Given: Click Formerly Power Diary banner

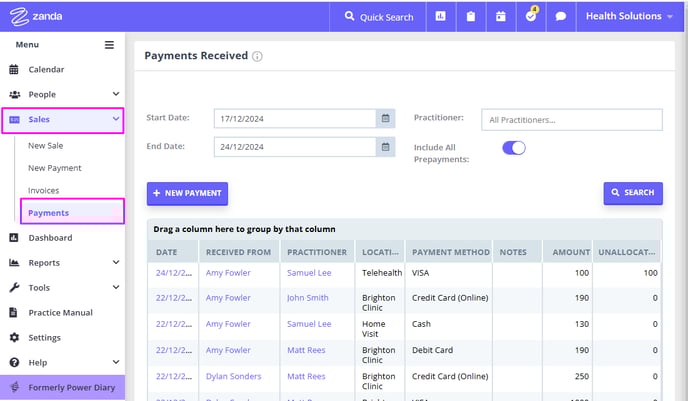Looking at the screenshot, I should (62, 387).
